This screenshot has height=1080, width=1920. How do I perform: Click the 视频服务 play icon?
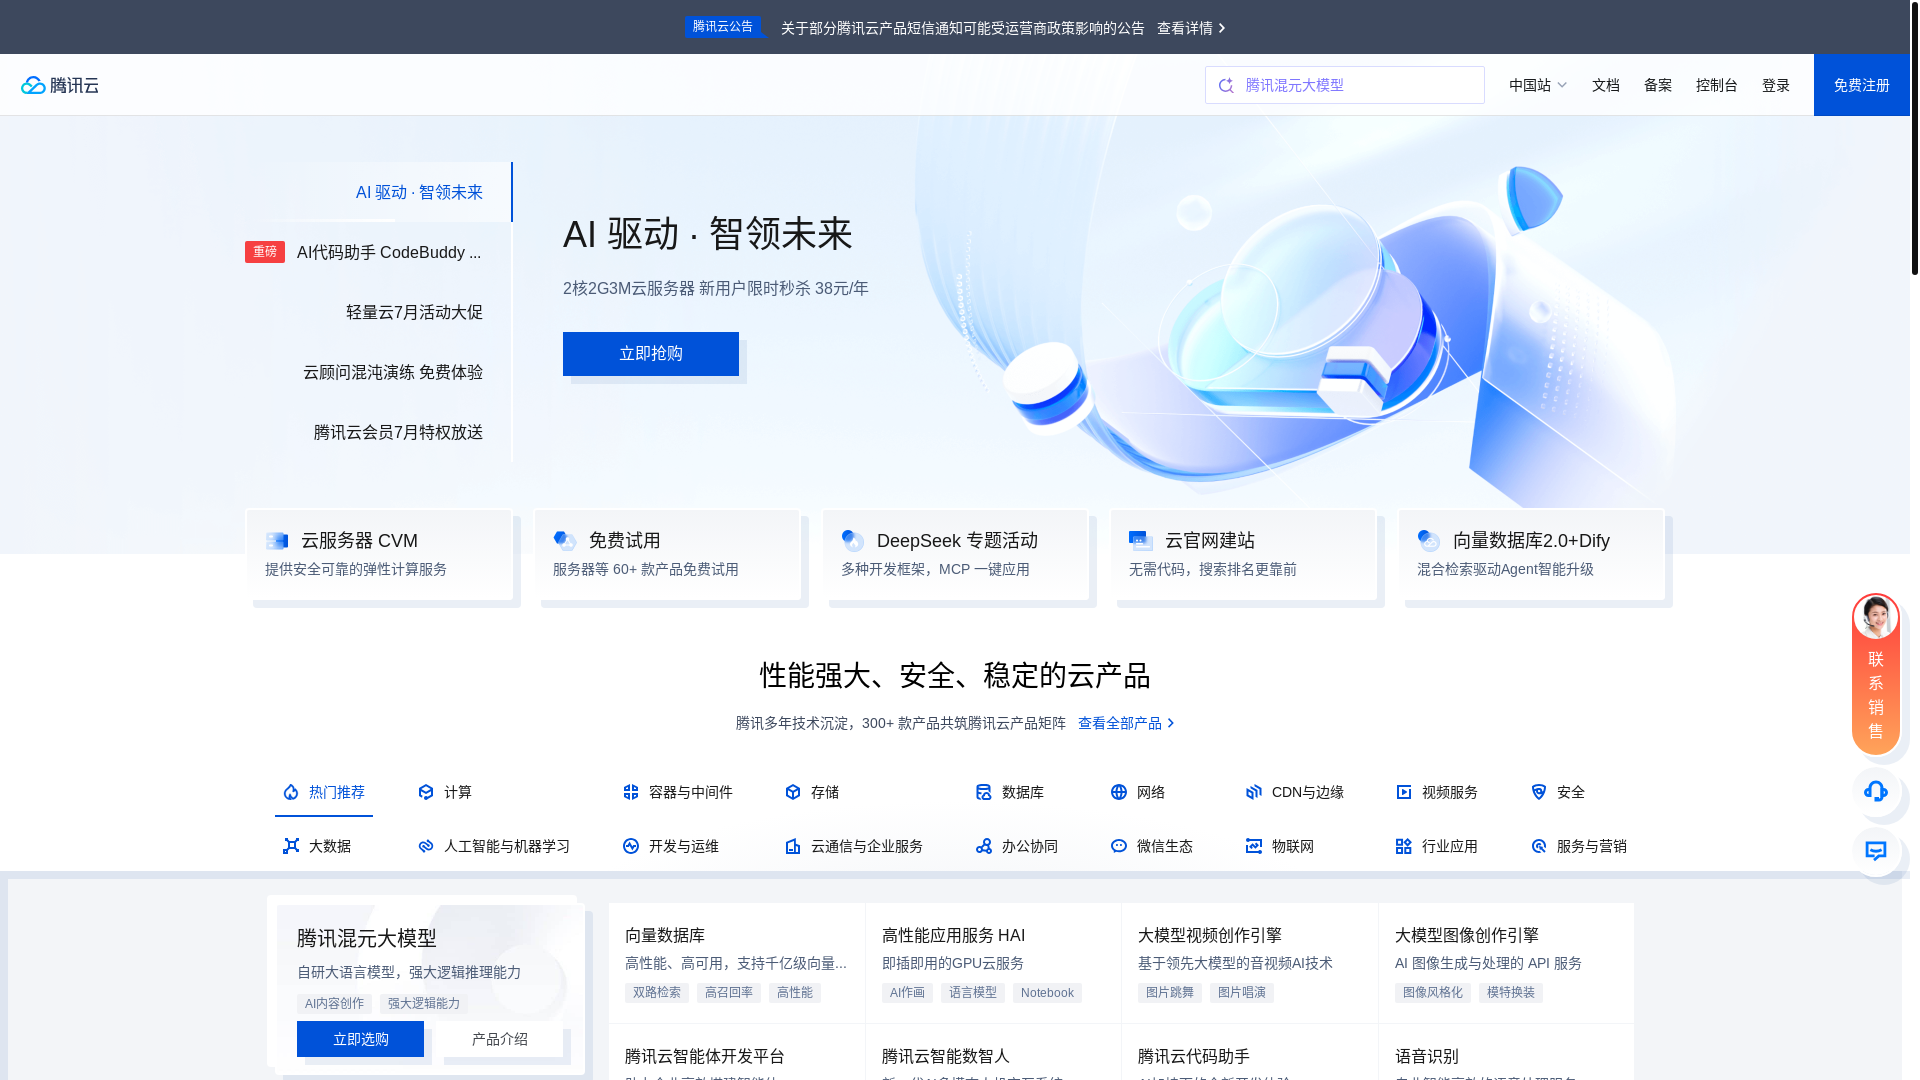[x=1404, y=792]
